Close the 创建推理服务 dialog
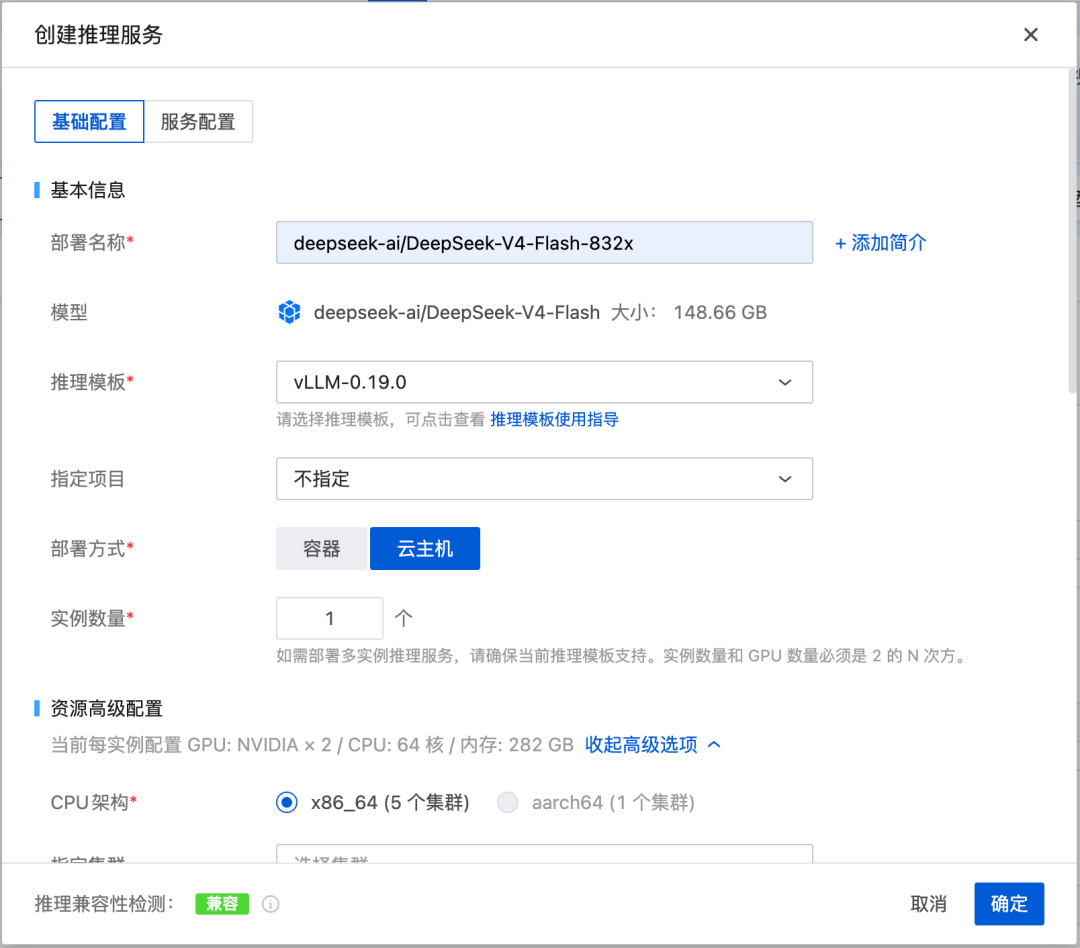The image size is (1080, 948). [x=1030, y=34]
